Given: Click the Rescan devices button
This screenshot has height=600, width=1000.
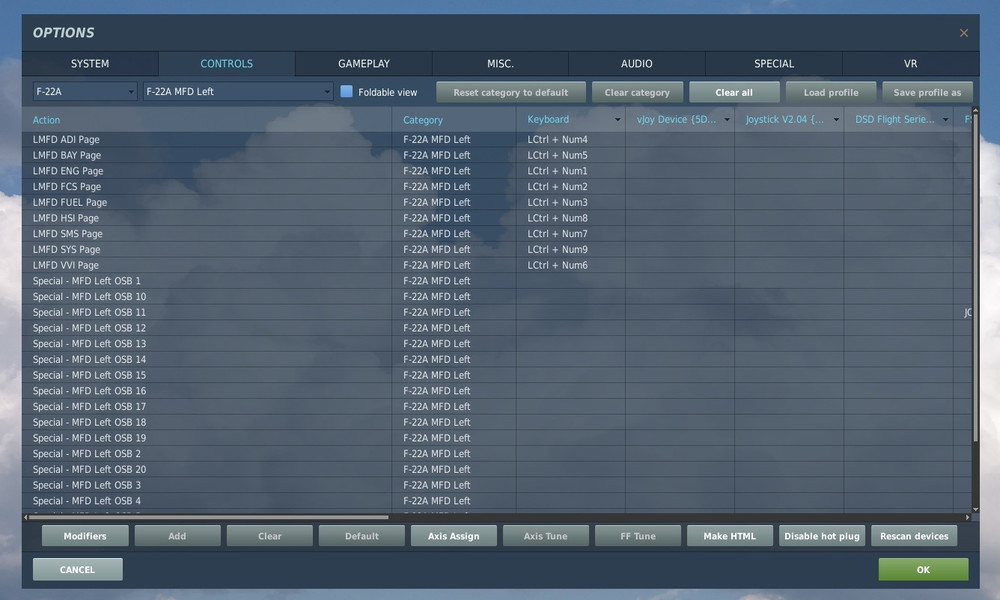Looking at the screenshot, I should [x=914, y=536].
